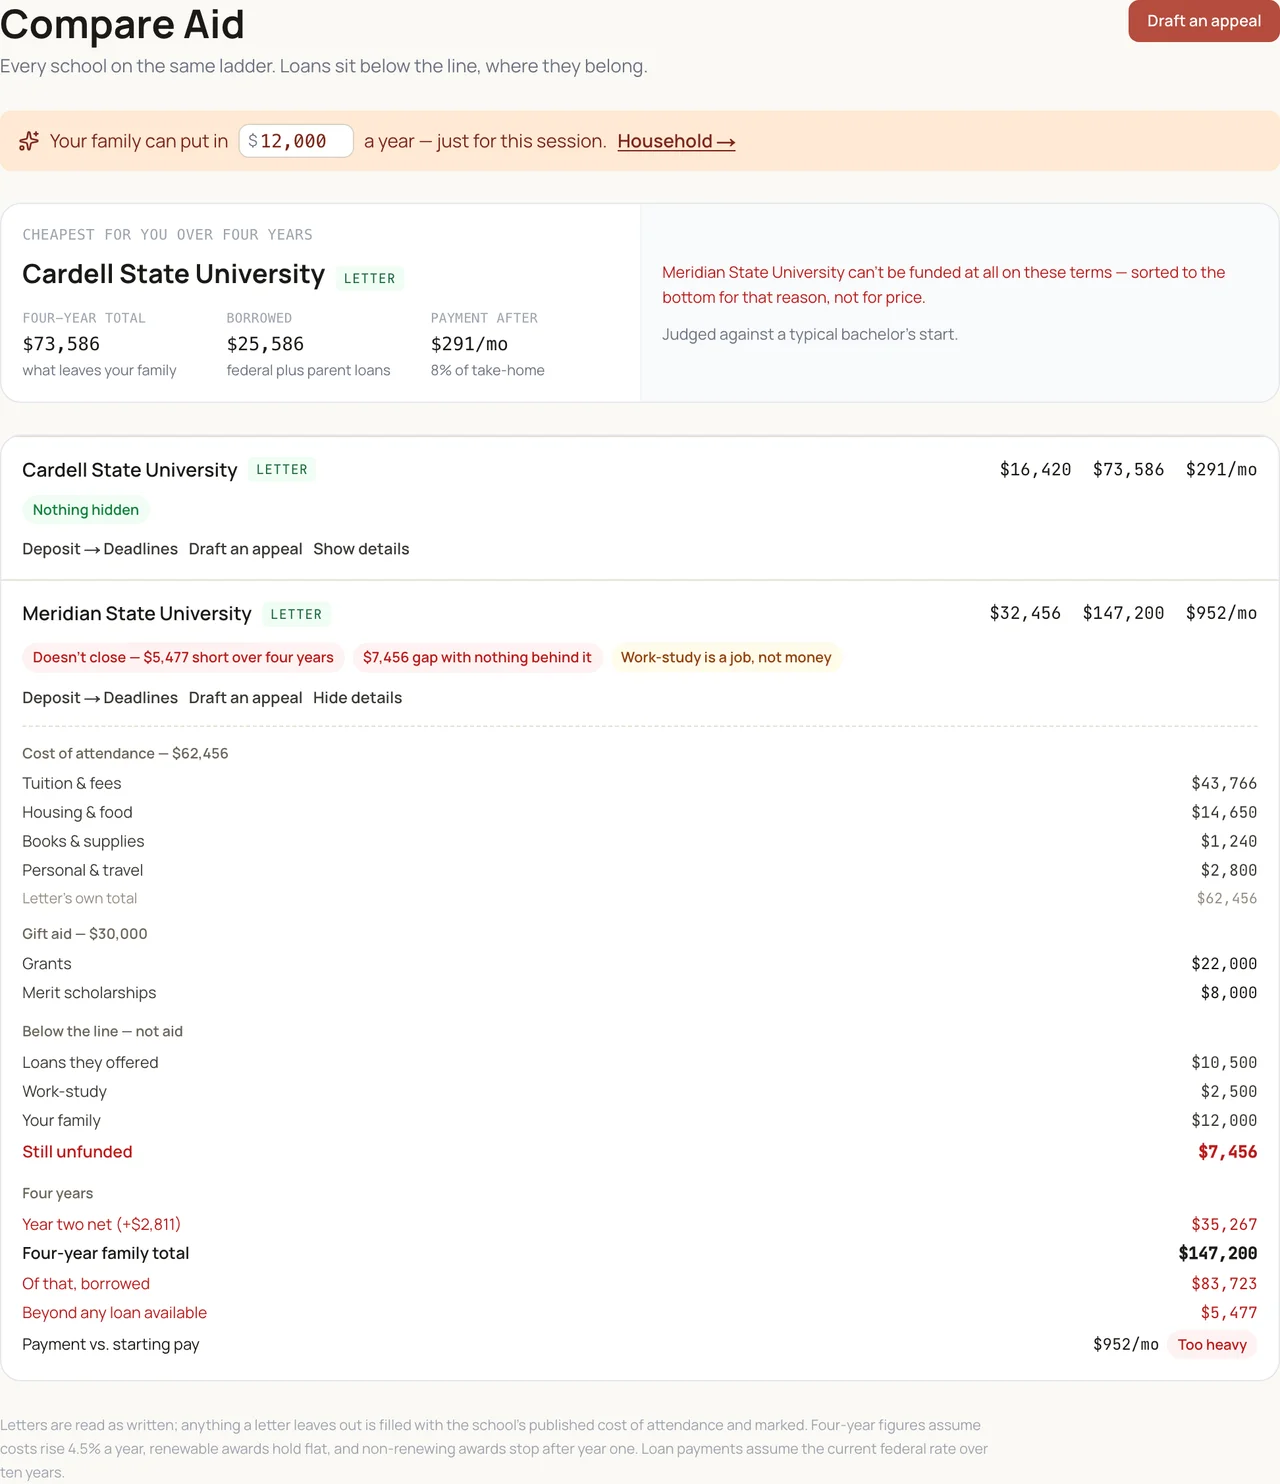The width and height of the screenshot is (1280, 1484).
Task: Edit the $12,000 family contribution field
Action: [x=296, y=141]
